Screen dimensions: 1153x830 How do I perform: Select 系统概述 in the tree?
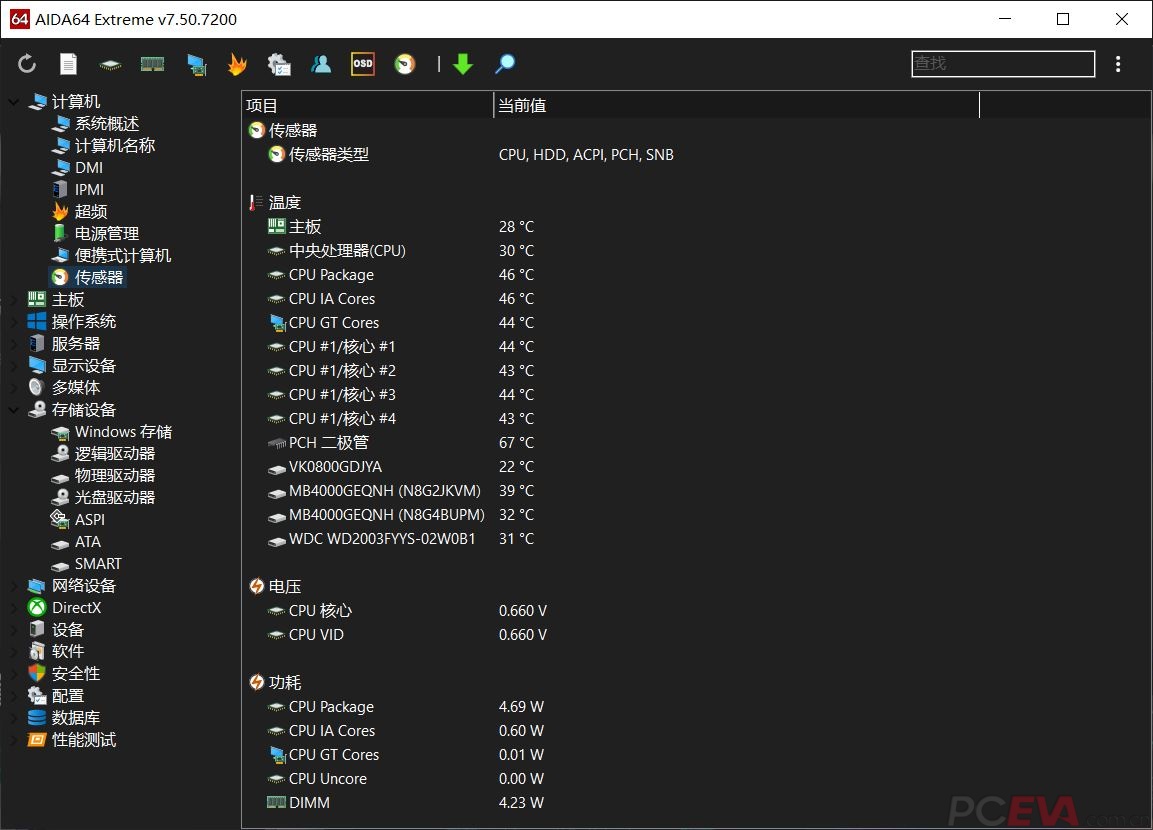[107, 124]
